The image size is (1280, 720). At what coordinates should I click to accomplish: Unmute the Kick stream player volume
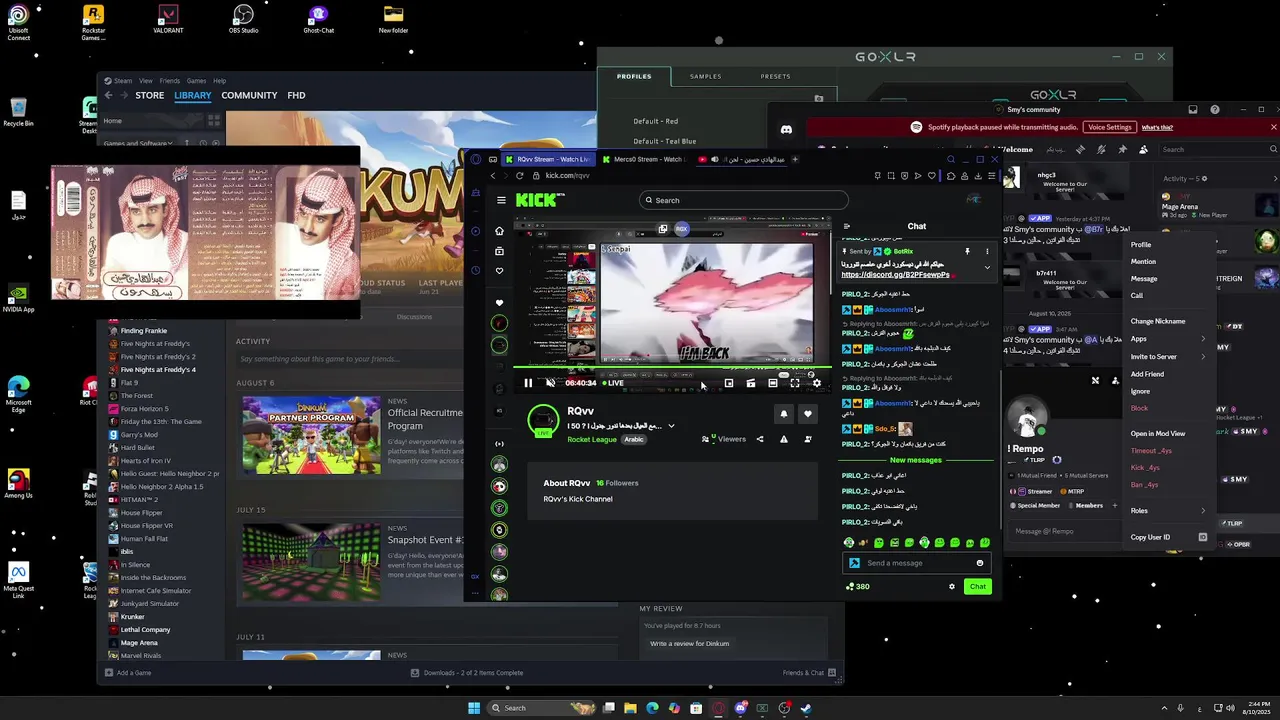[x=550, y=383]
